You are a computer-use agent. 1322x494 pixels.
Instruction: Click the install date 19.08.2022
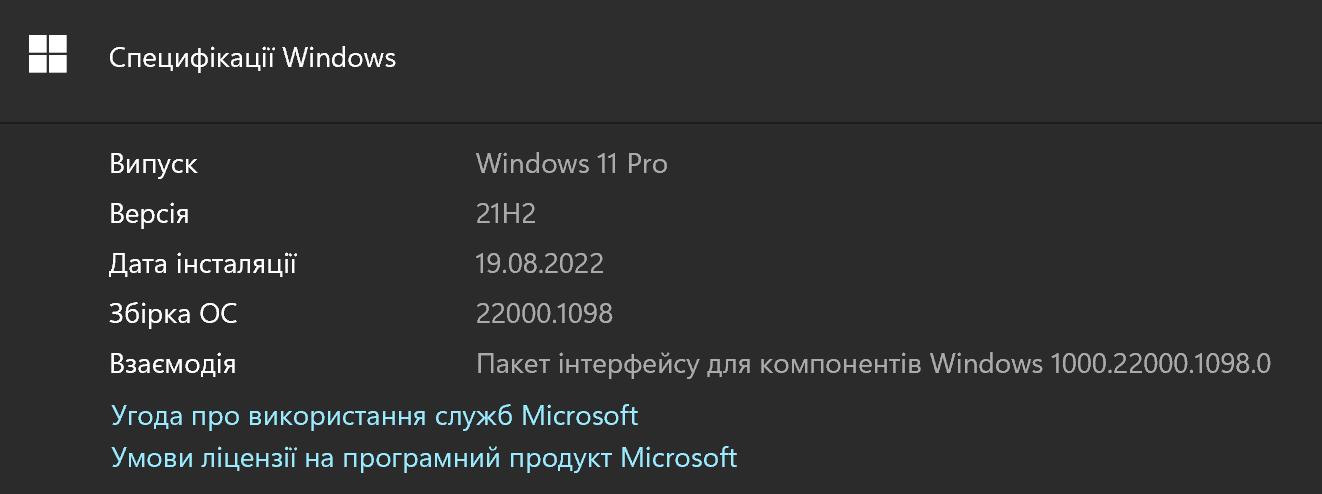pos(540,264)
